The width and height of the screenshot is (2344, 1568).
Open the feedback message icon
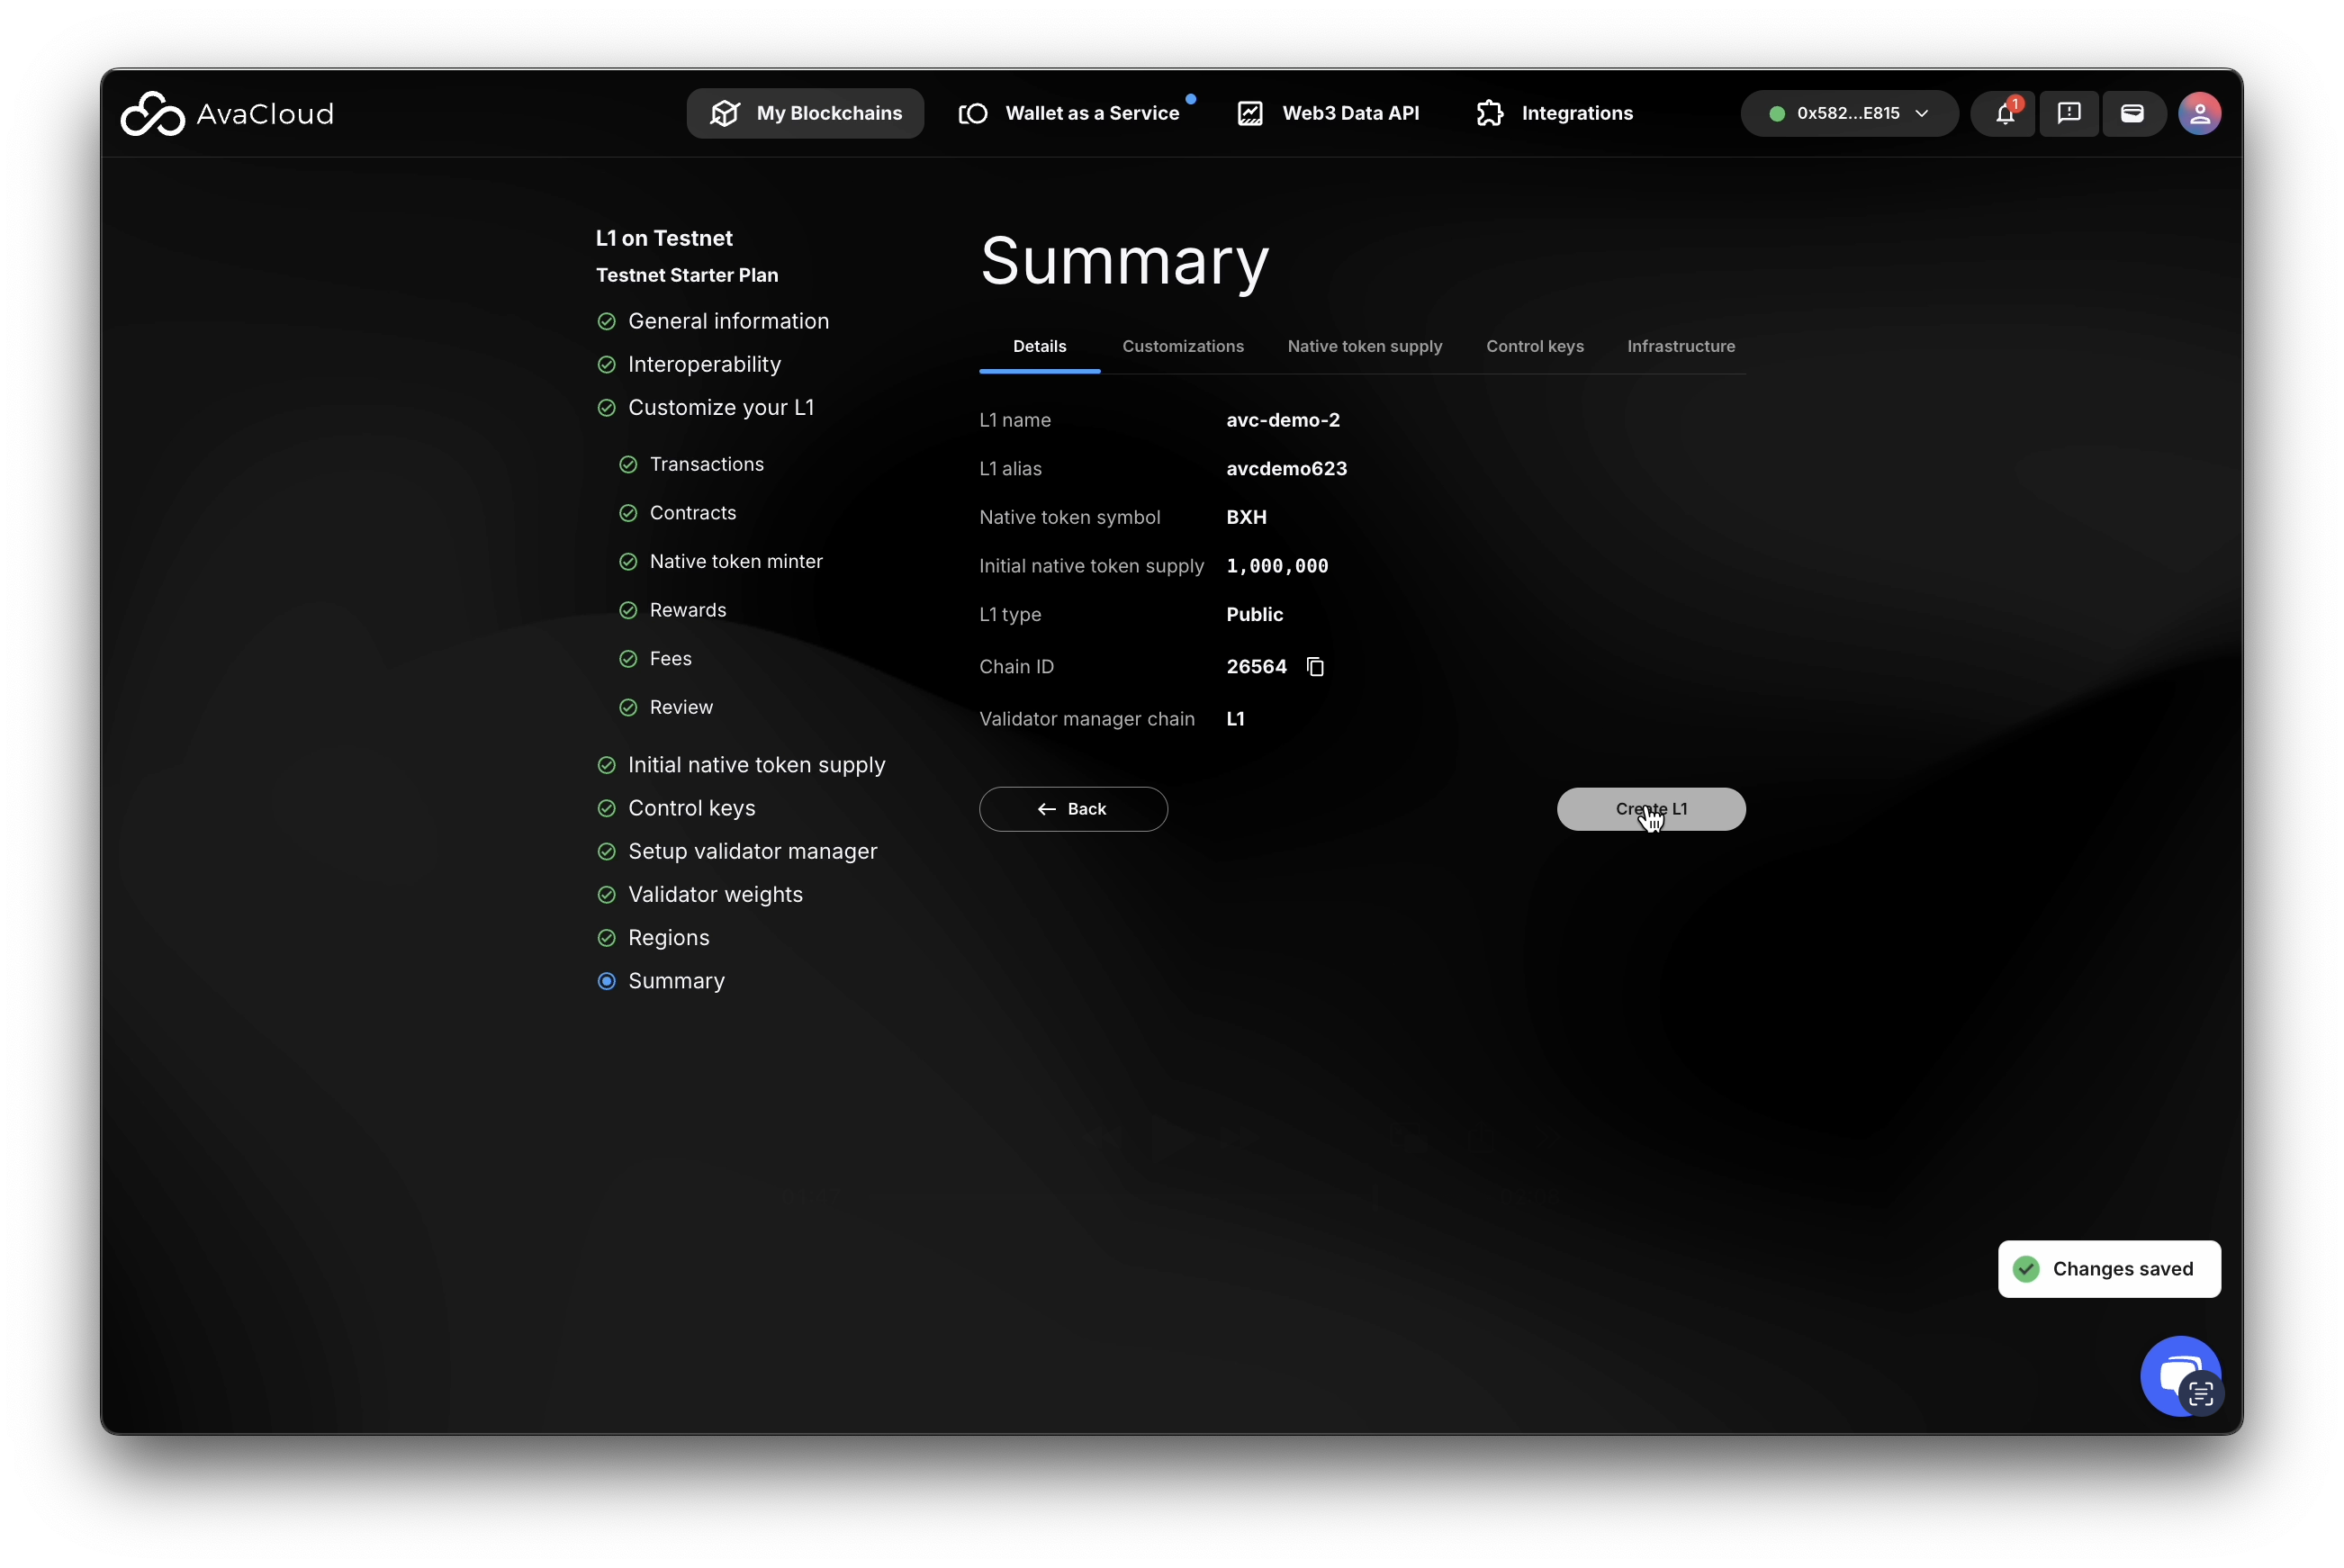tap(2068, 114)
